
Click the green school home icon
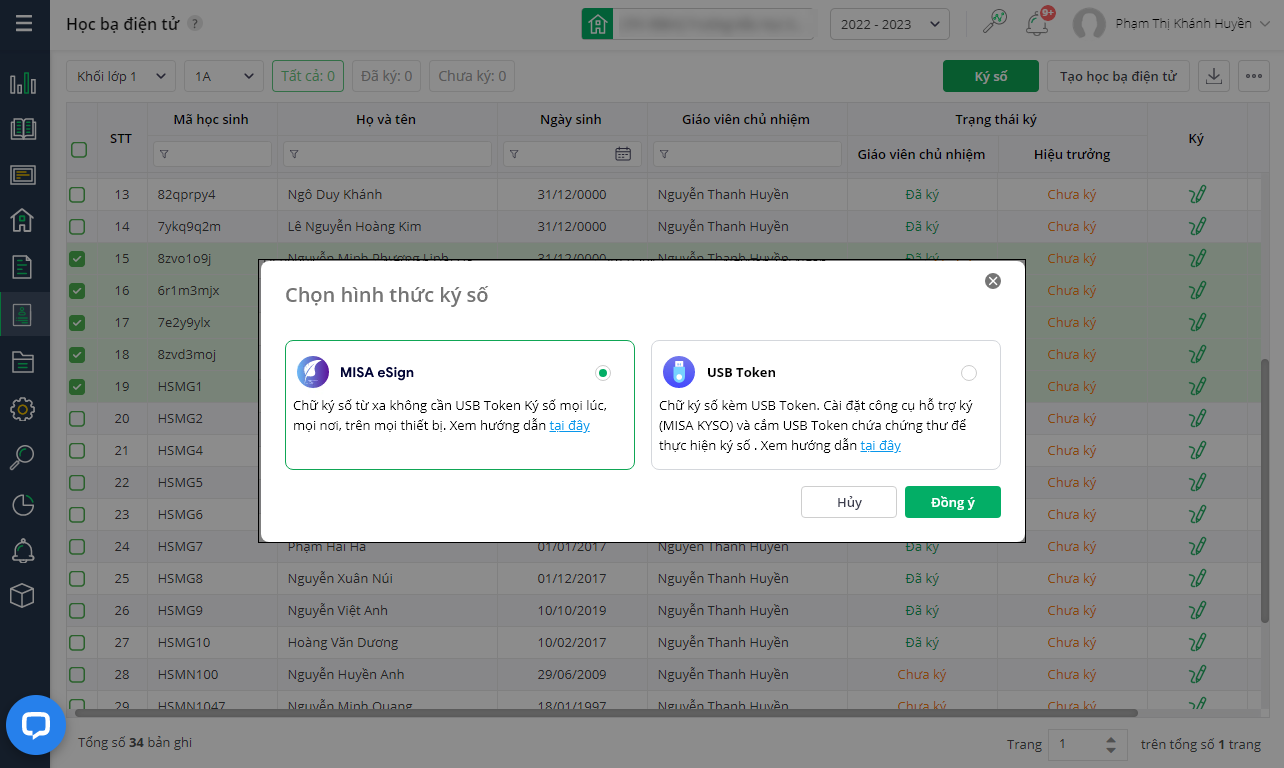click(597, 24)
